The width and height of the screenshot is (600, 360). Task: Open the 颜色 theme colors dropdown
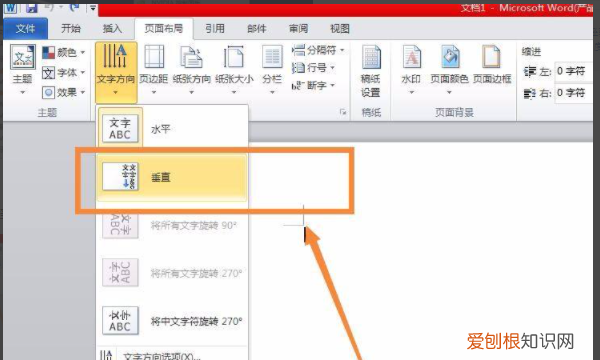64,52
